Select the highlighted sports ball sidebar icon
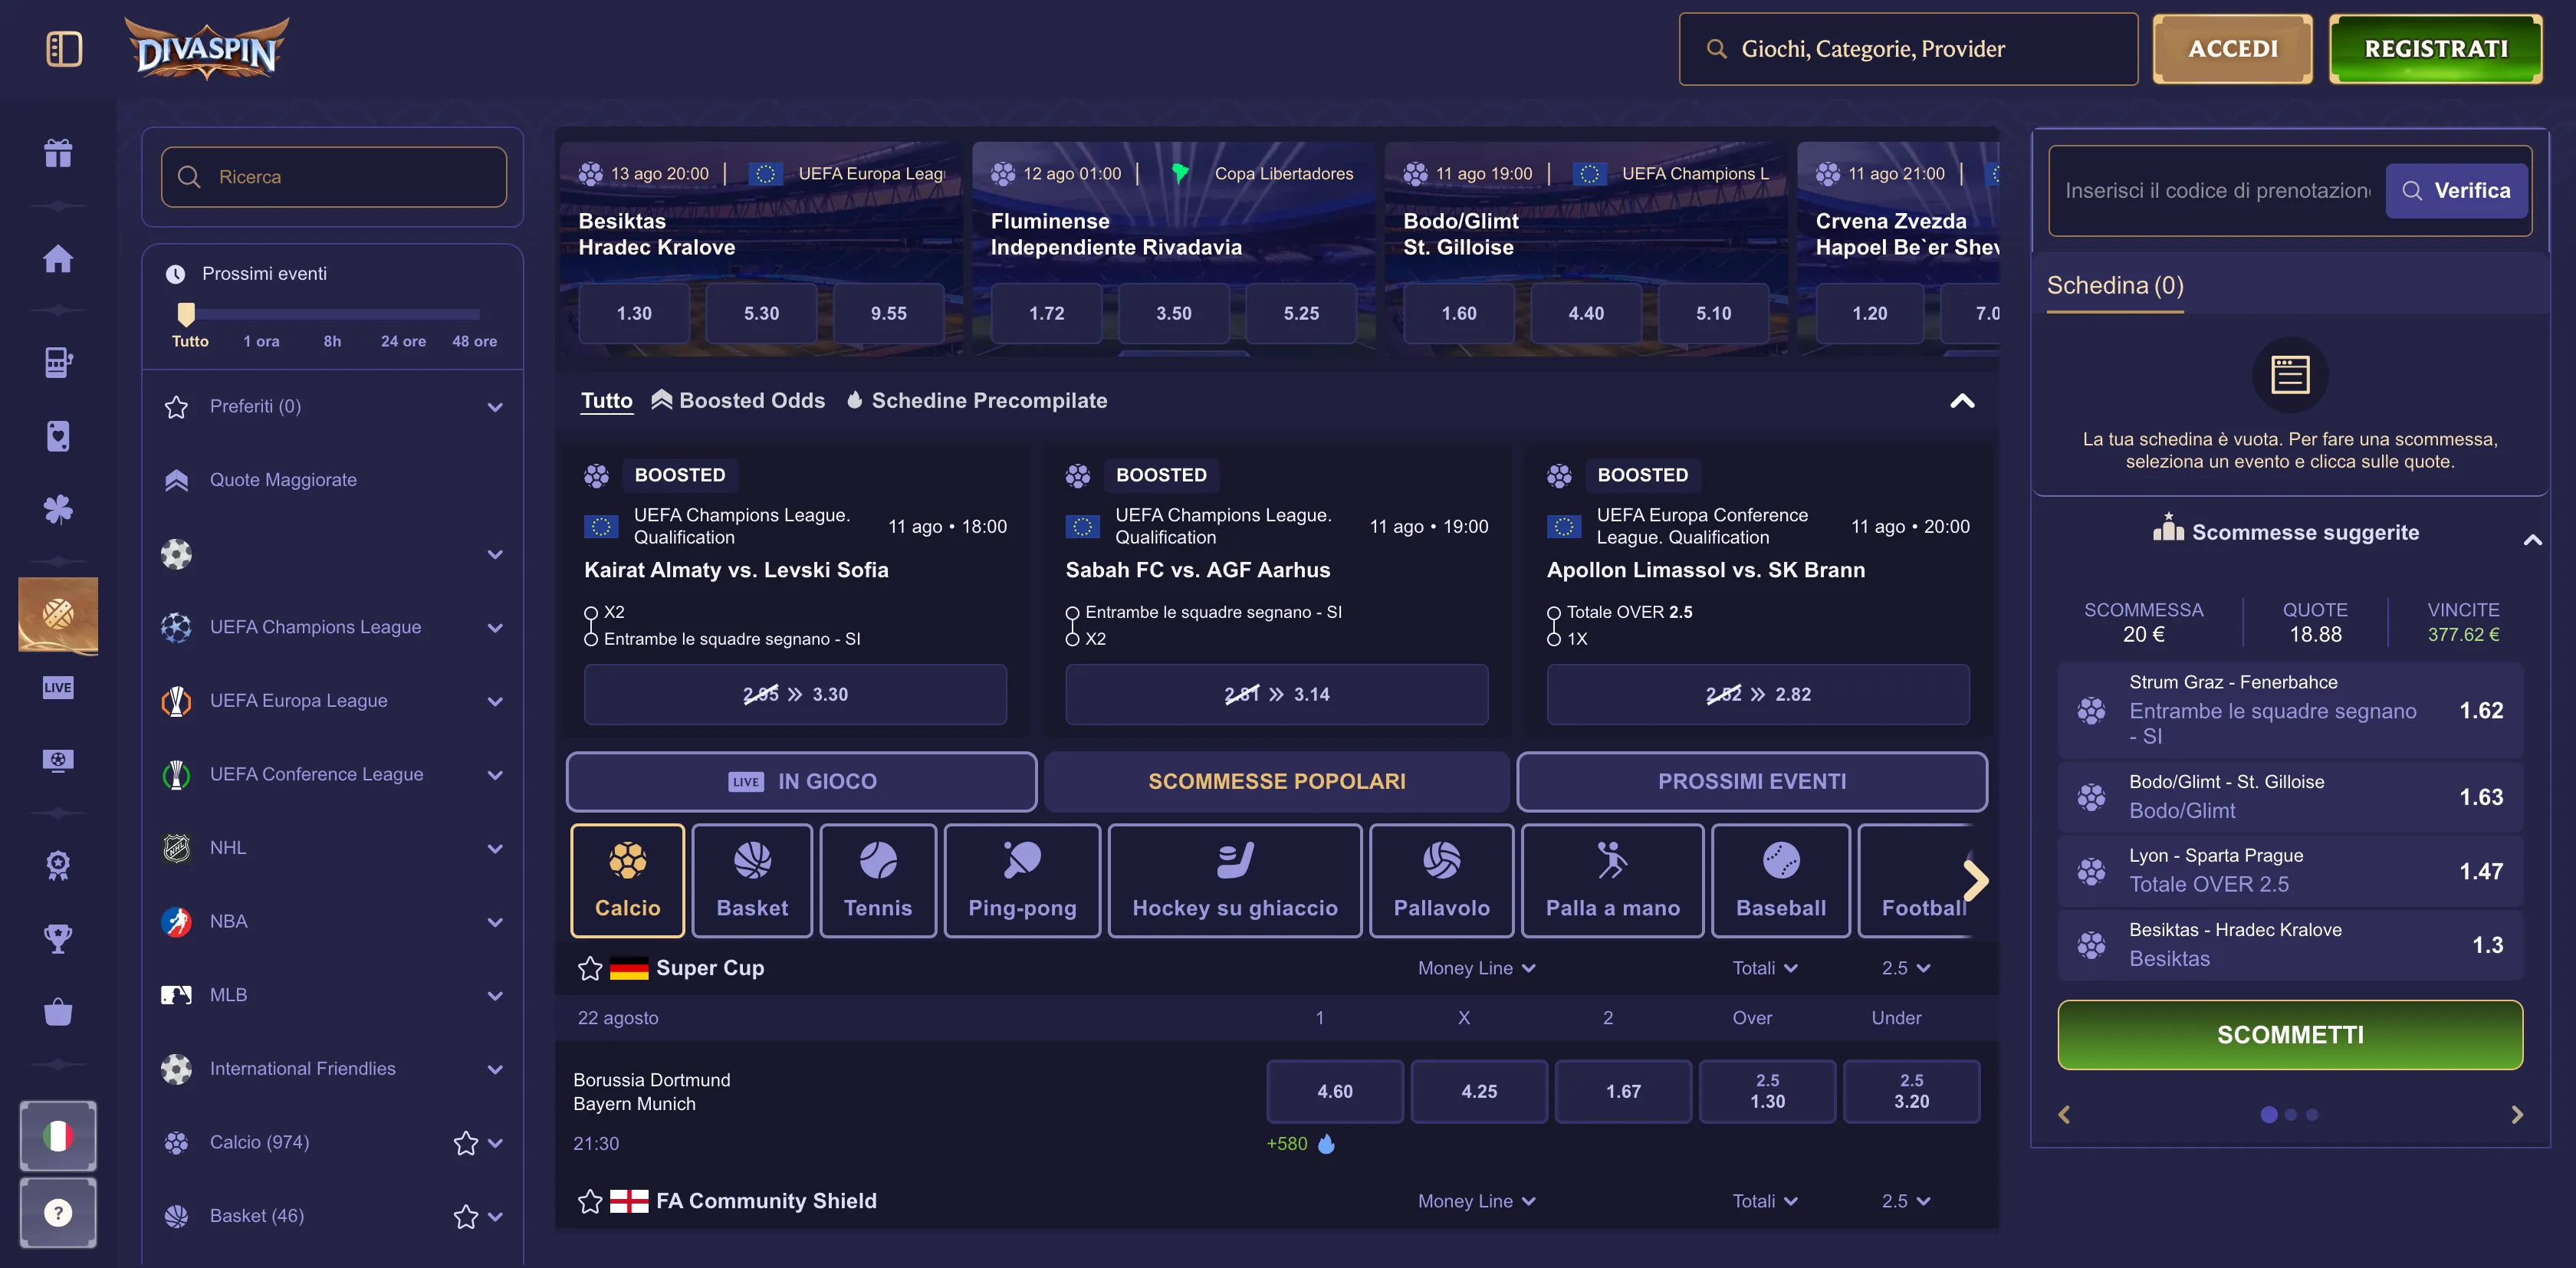2576x1268 pixels. point(58,615)
